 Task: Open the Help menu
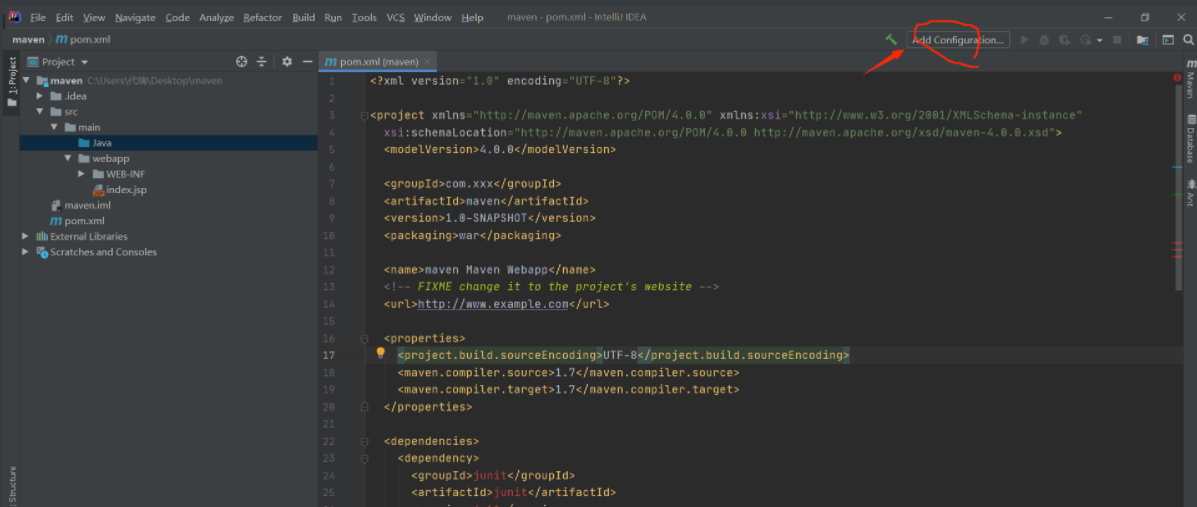[473, 18]
